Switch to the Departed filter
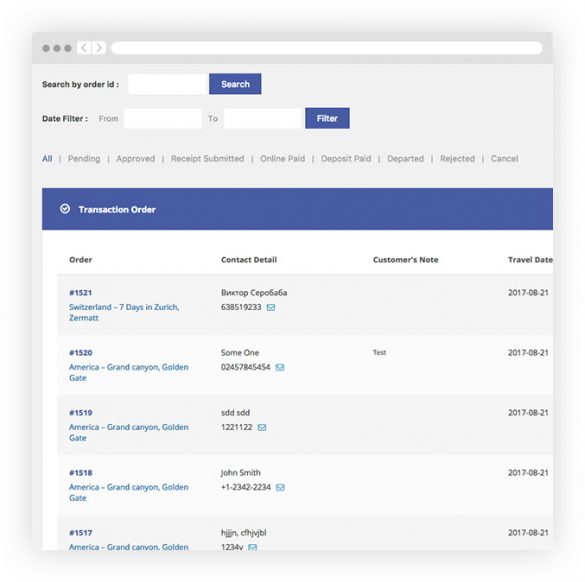 click(406, 159)
